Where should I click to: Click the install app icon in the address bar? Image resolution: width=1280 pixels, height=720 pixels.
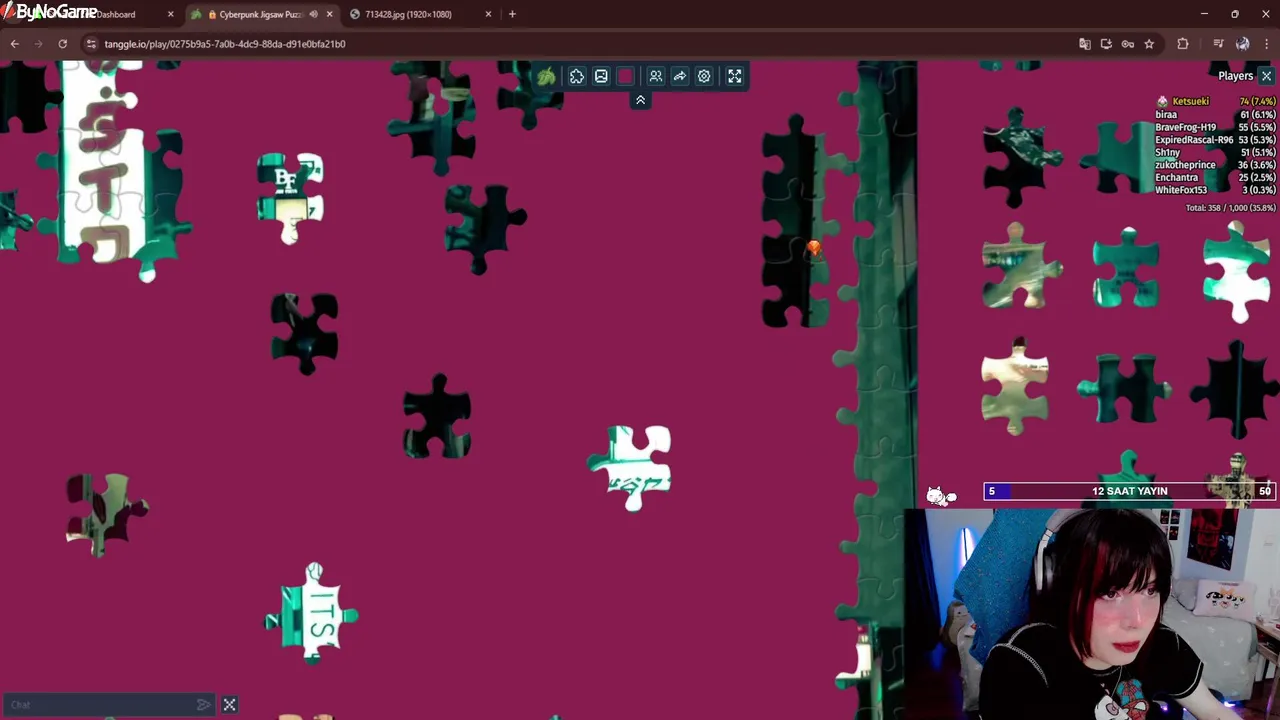coord(1106,44)
